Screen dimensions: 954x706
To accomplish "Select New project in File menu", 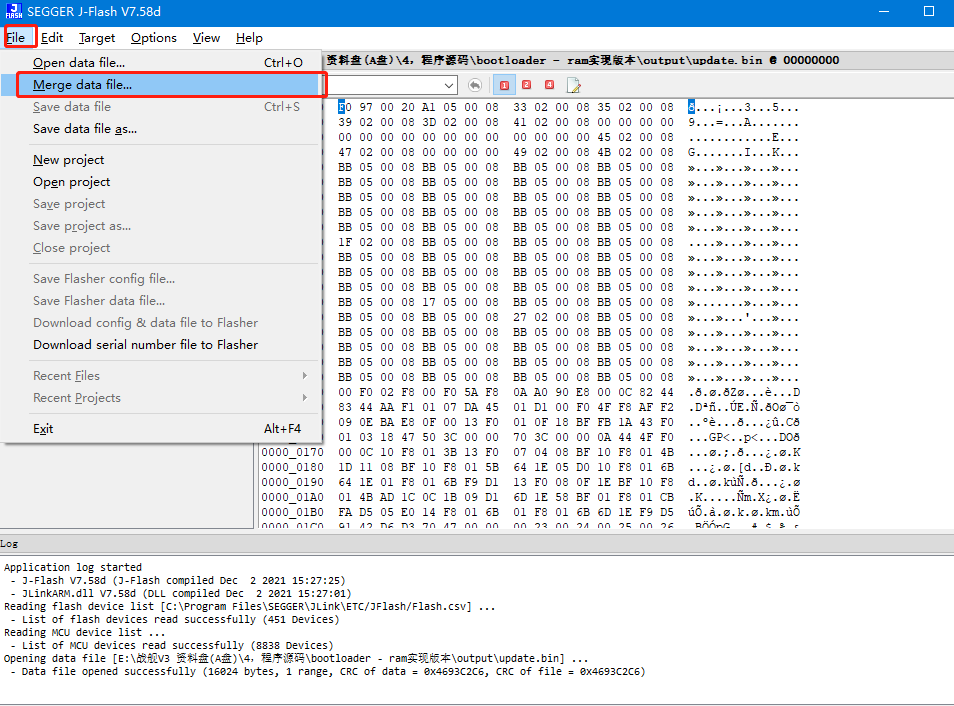I will 161,159.
